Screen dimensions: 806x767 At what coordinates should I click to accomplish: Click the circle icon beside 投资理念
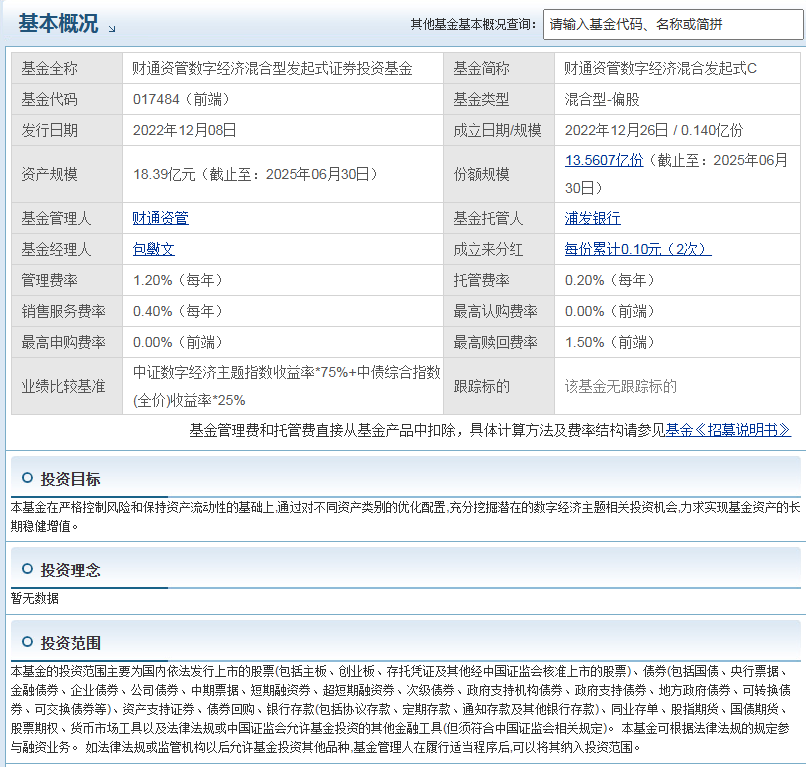(x=27, y=569)
